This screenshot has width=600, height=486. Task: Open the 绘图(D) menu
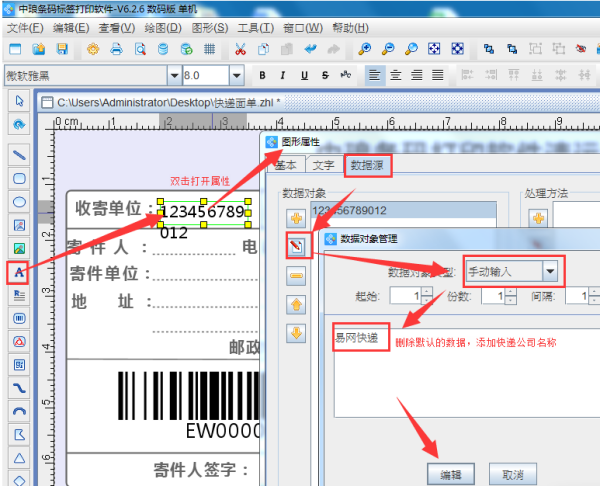click(163, 28)
